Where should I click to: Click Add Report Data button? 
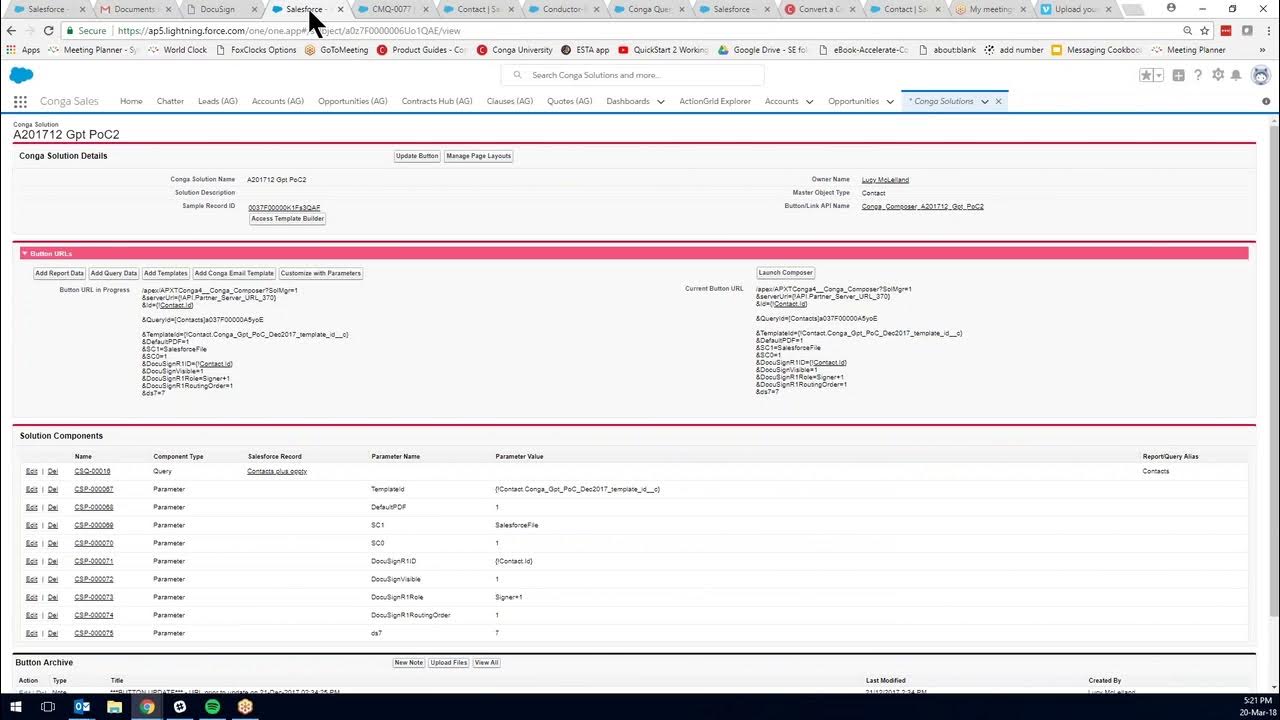pyautogui.click(x=60, y=273)
